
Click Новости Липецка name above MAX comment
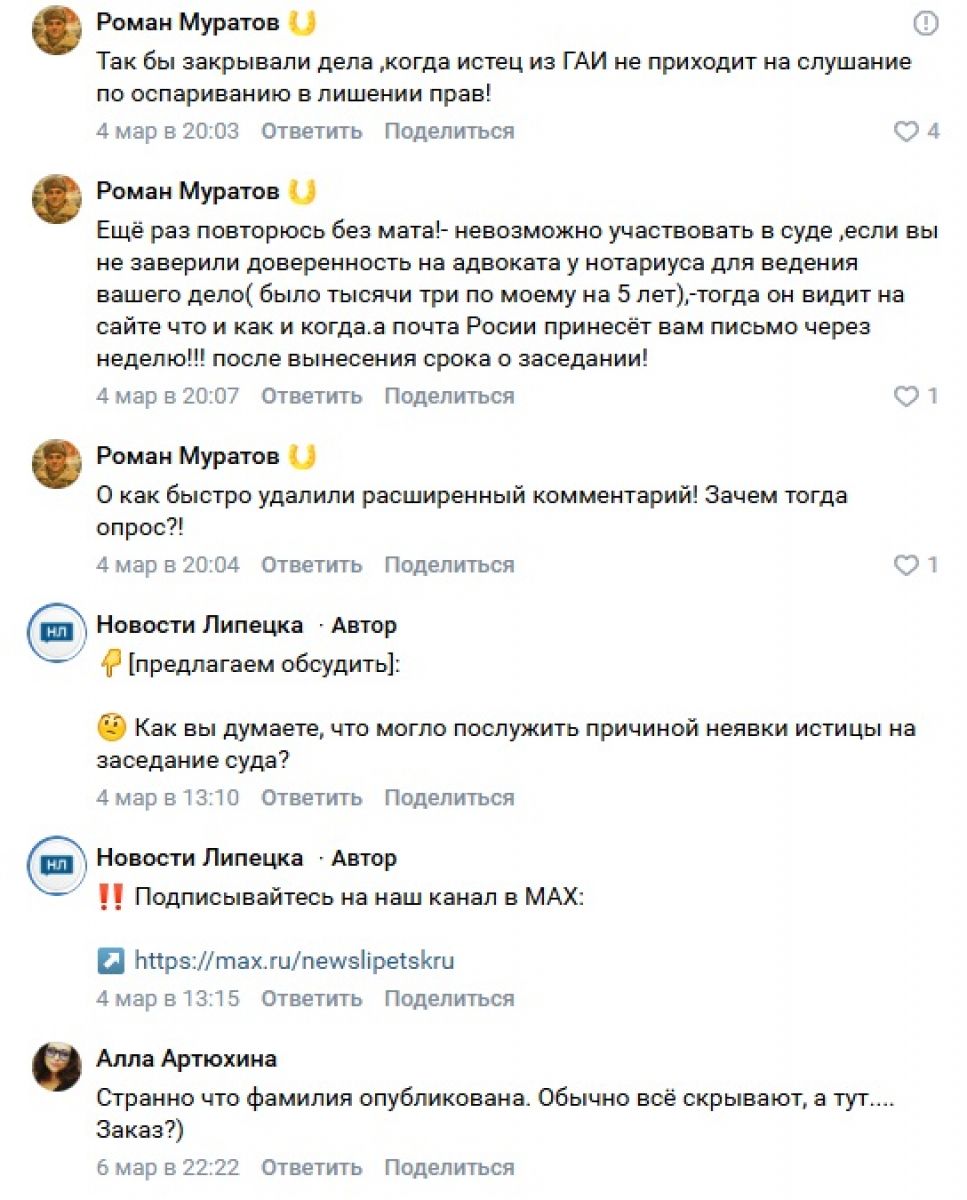(200, 857)
